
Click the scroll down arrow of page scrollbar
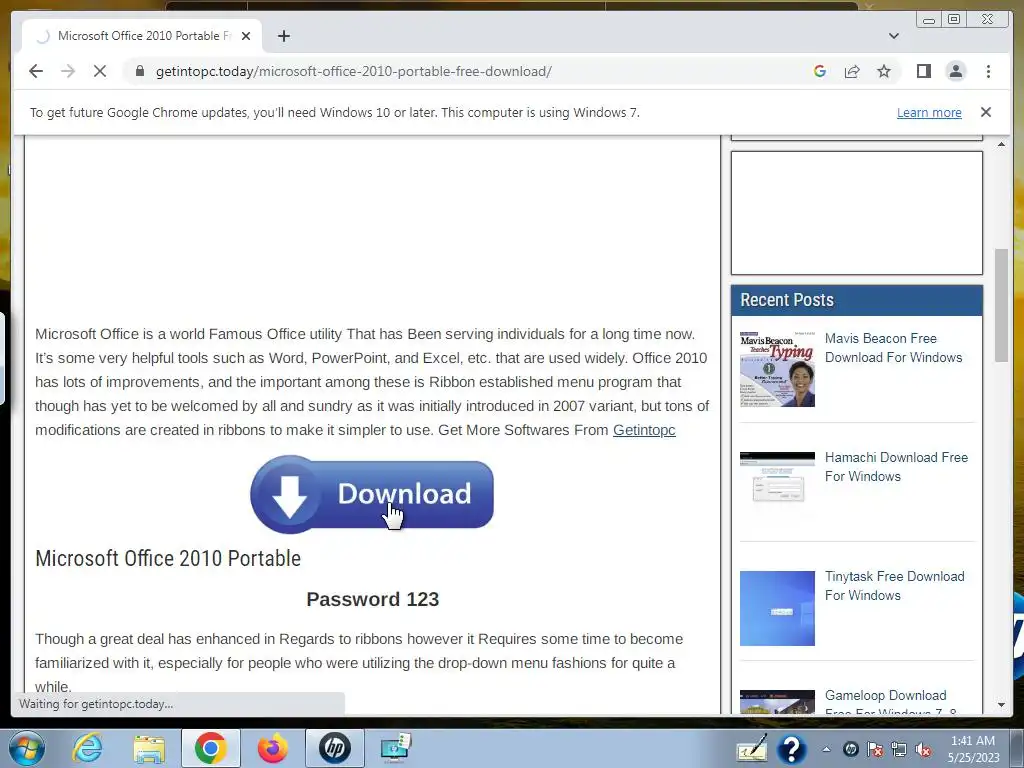(x=1001, y=705)
